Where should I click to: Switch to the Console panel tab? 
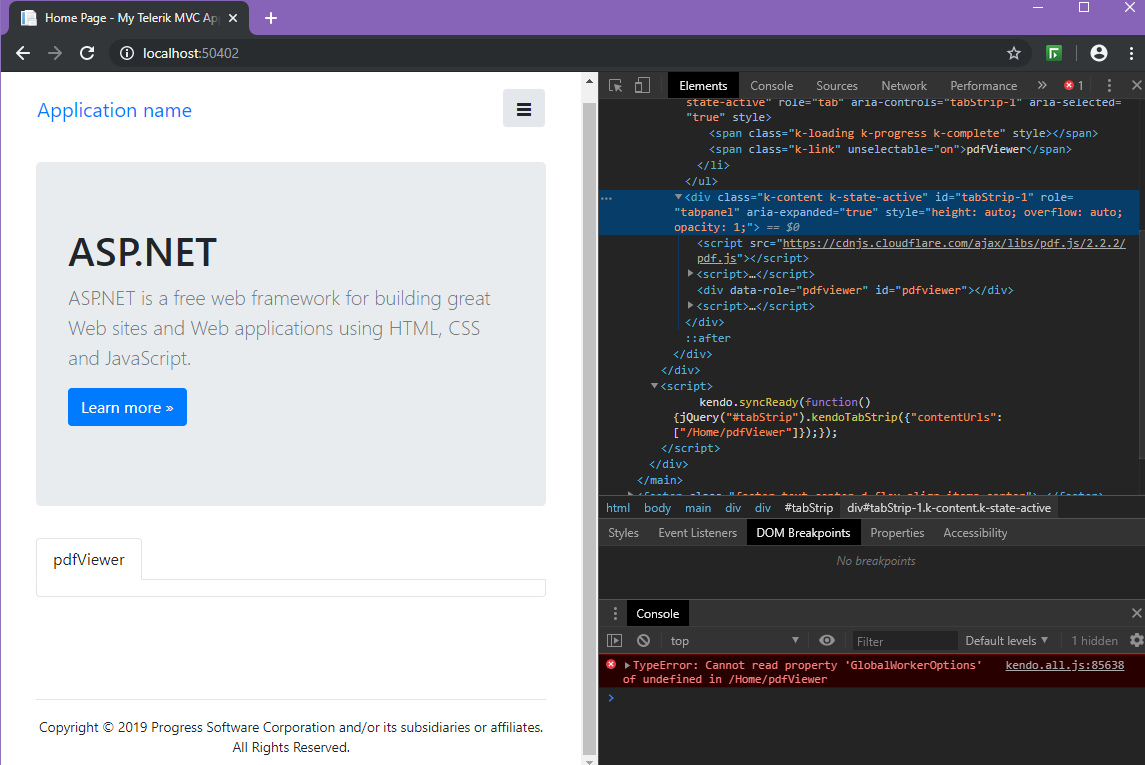(771, 85)
